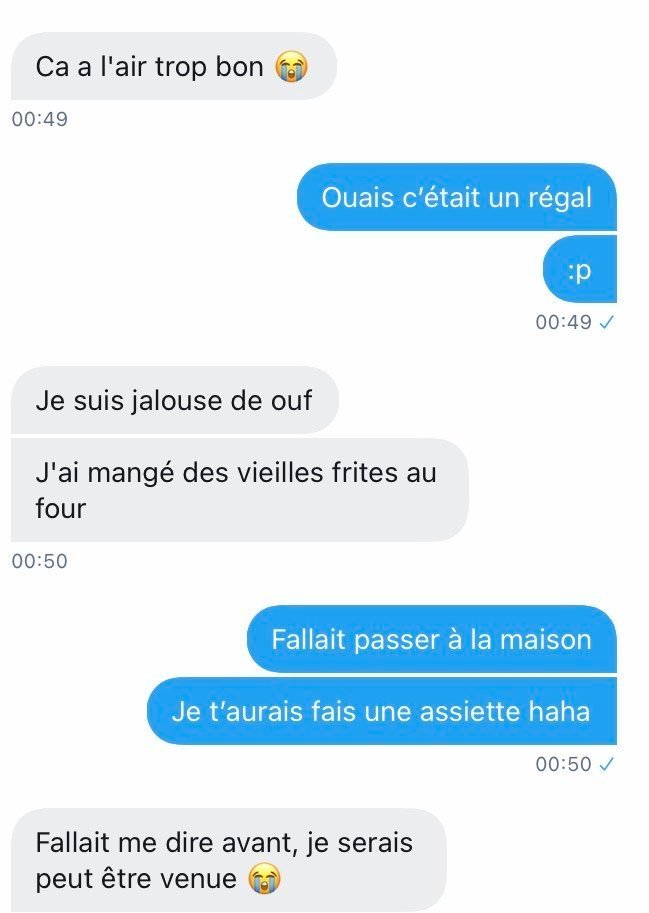Tap the received 00:49 timestamp on the left
Image resolution: width=649 pixels, height=913 pixels.
point(40,119)
